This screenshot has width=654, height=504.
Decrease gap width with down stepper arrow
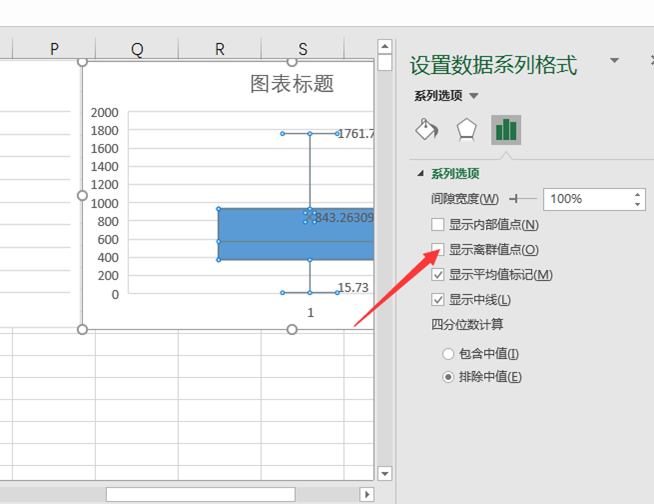[637, 204]
